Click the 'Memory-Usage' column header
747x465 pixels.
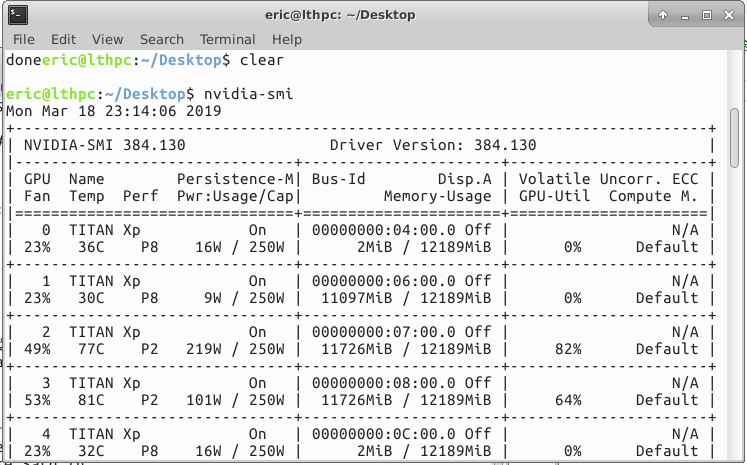438,196
